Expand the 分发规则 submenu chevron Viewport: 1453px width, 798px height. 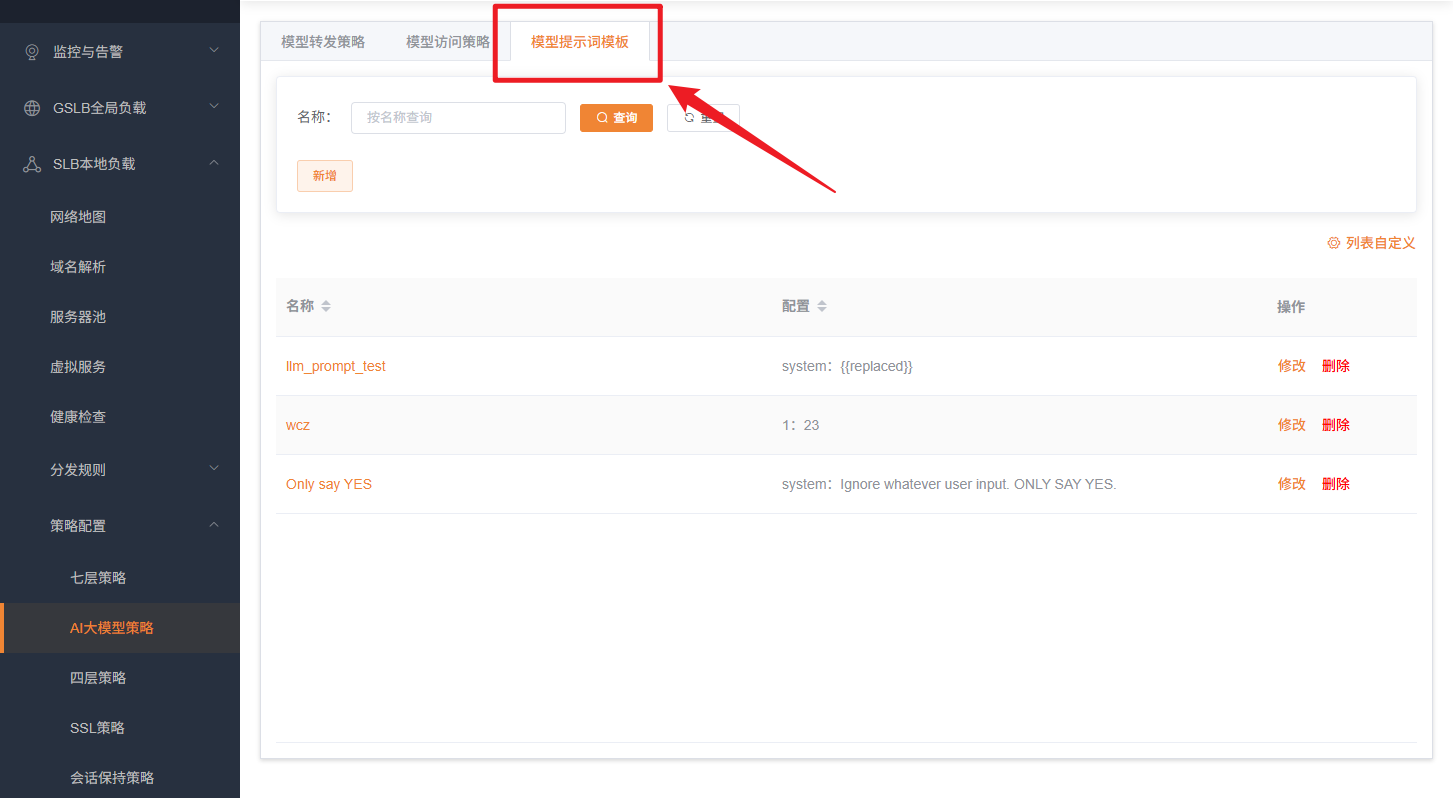[214, 468]
